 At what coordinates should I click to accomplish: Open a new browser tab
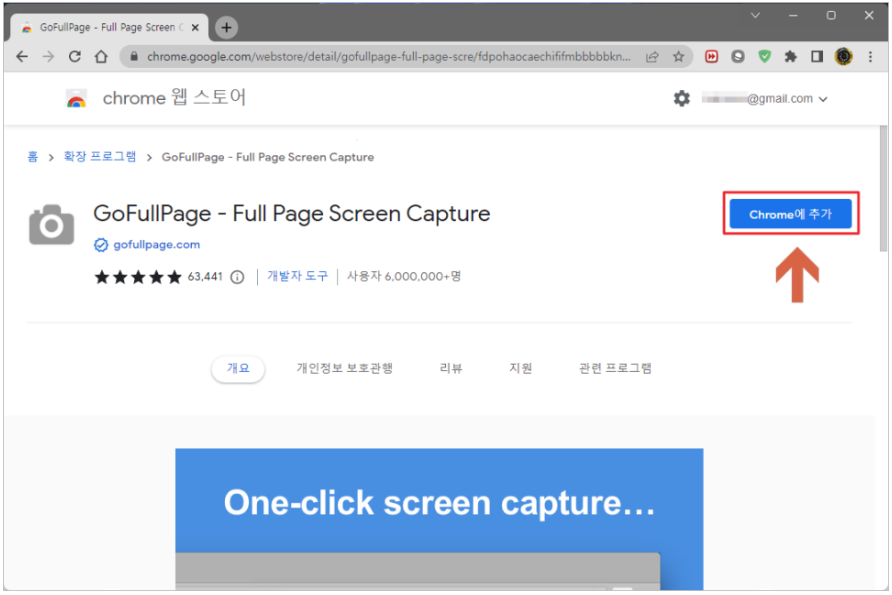(x=226, y=27)
